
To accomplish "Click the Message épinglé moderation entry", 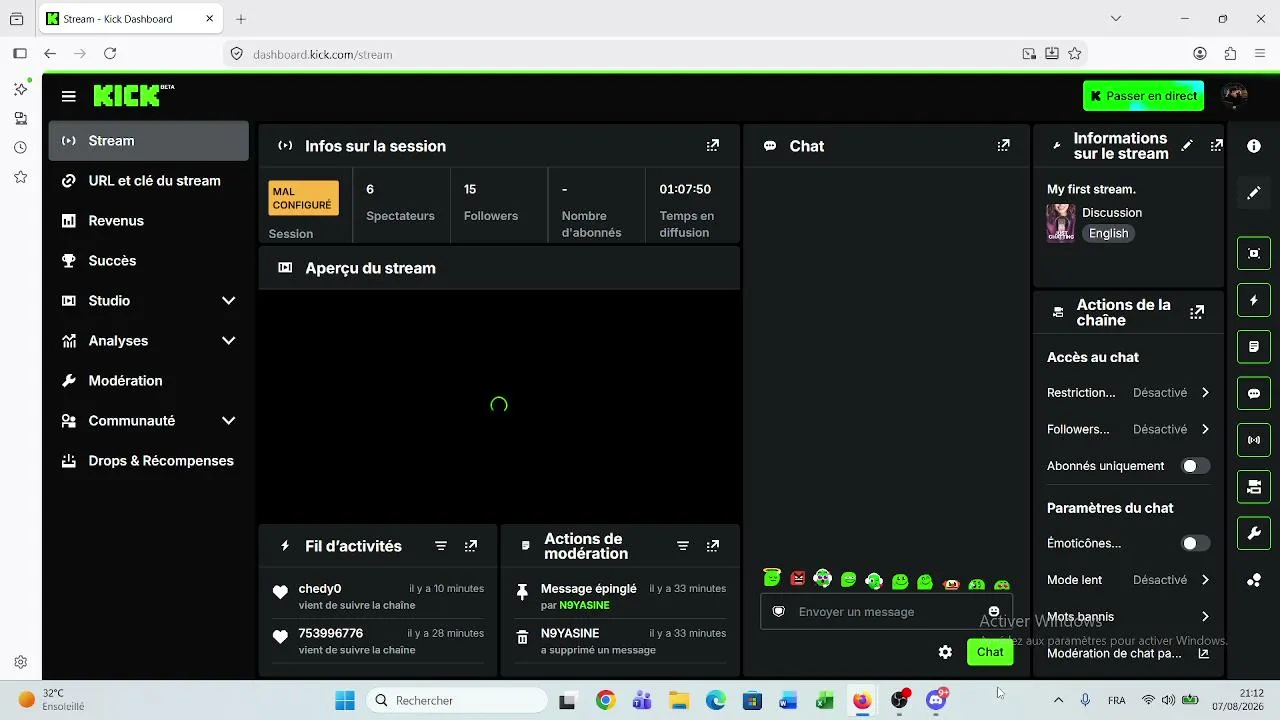I will click(x=620, y=596).
